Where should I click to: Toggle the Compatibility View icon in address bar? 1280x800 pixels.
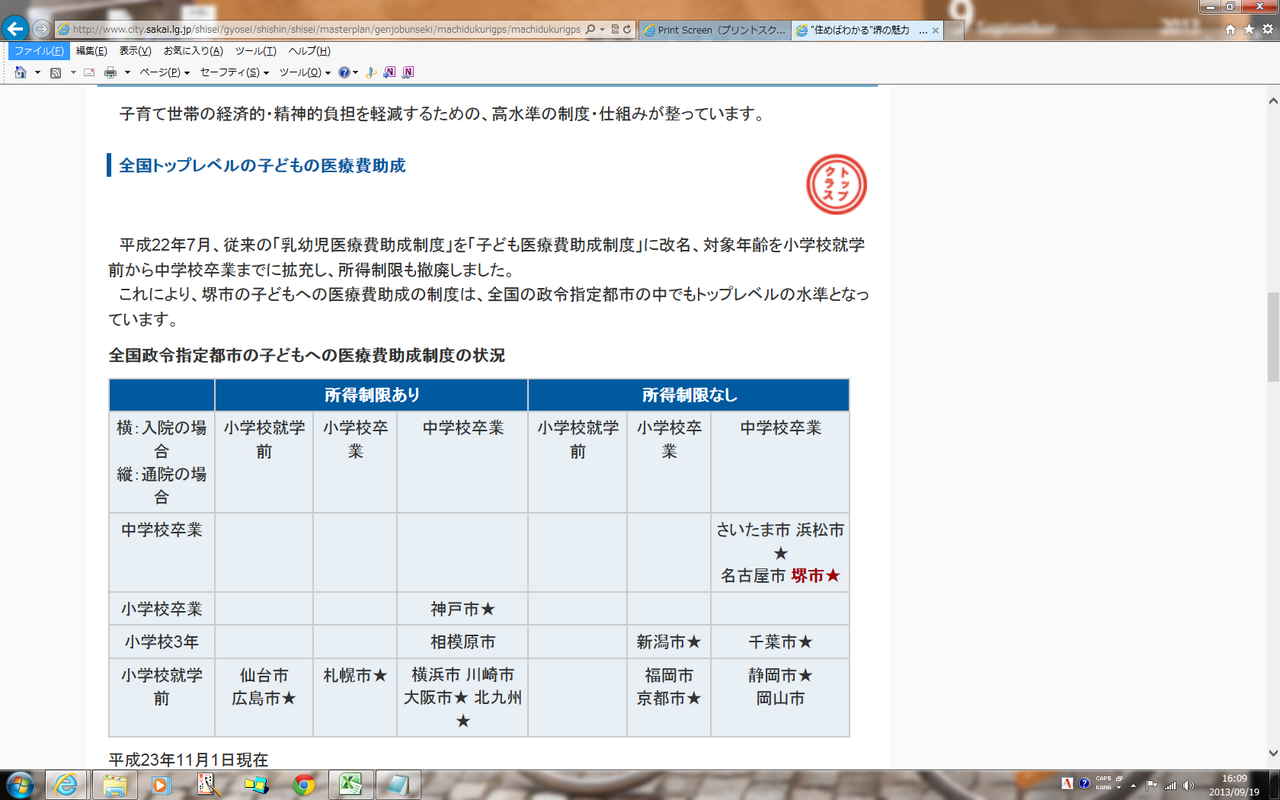(x=614, y=30)
